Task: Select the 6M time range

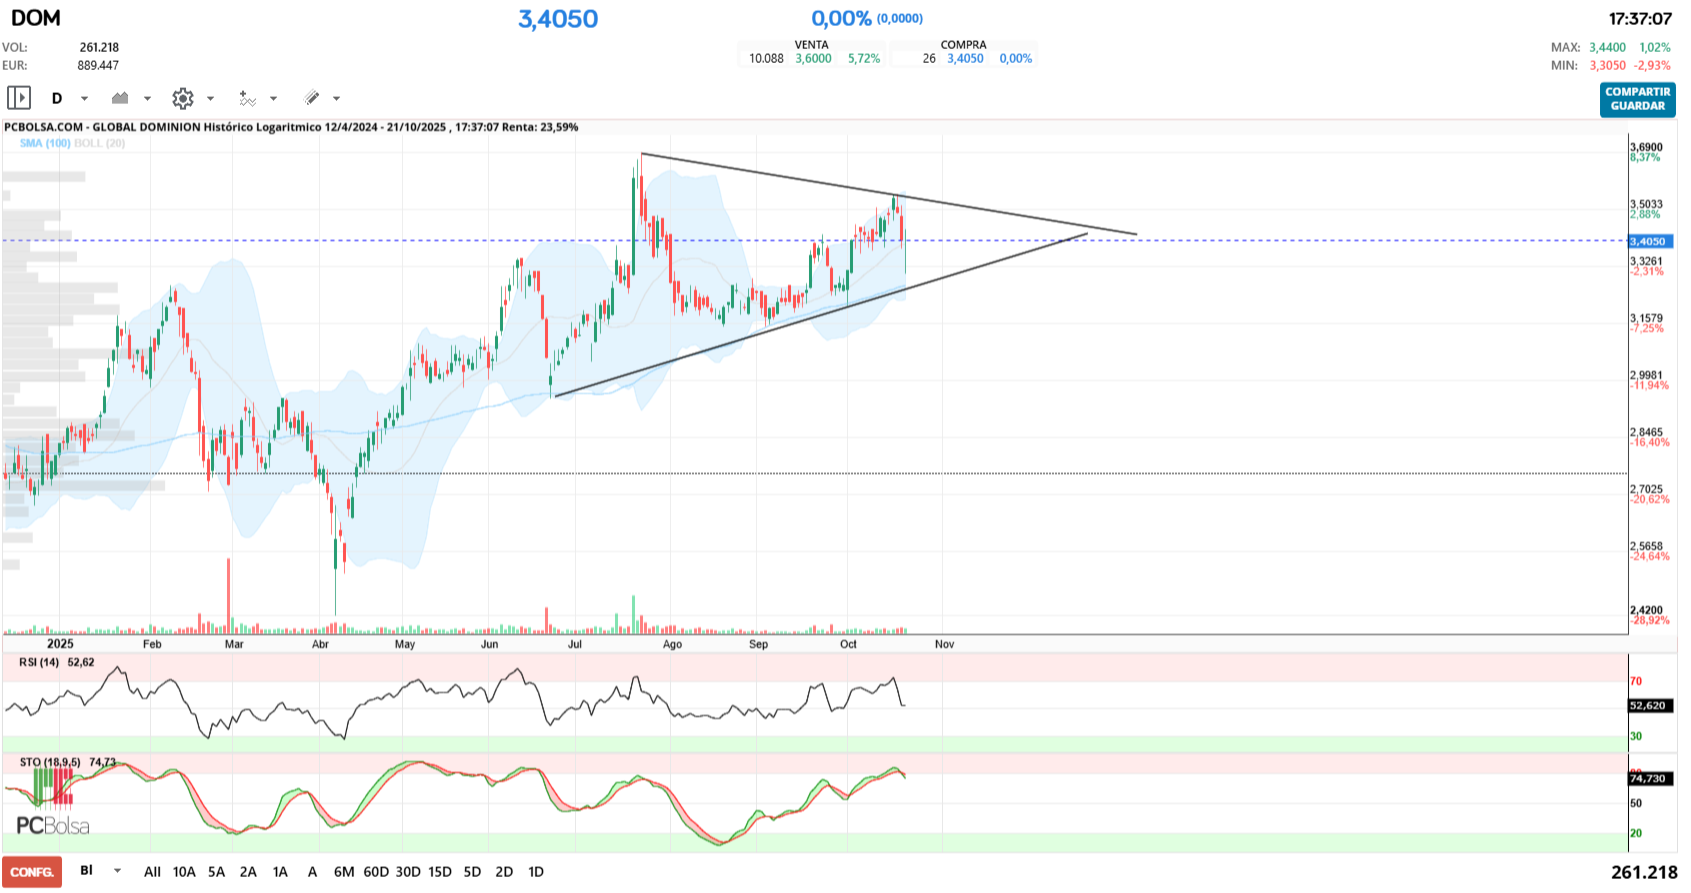Action: coord(343,872)
